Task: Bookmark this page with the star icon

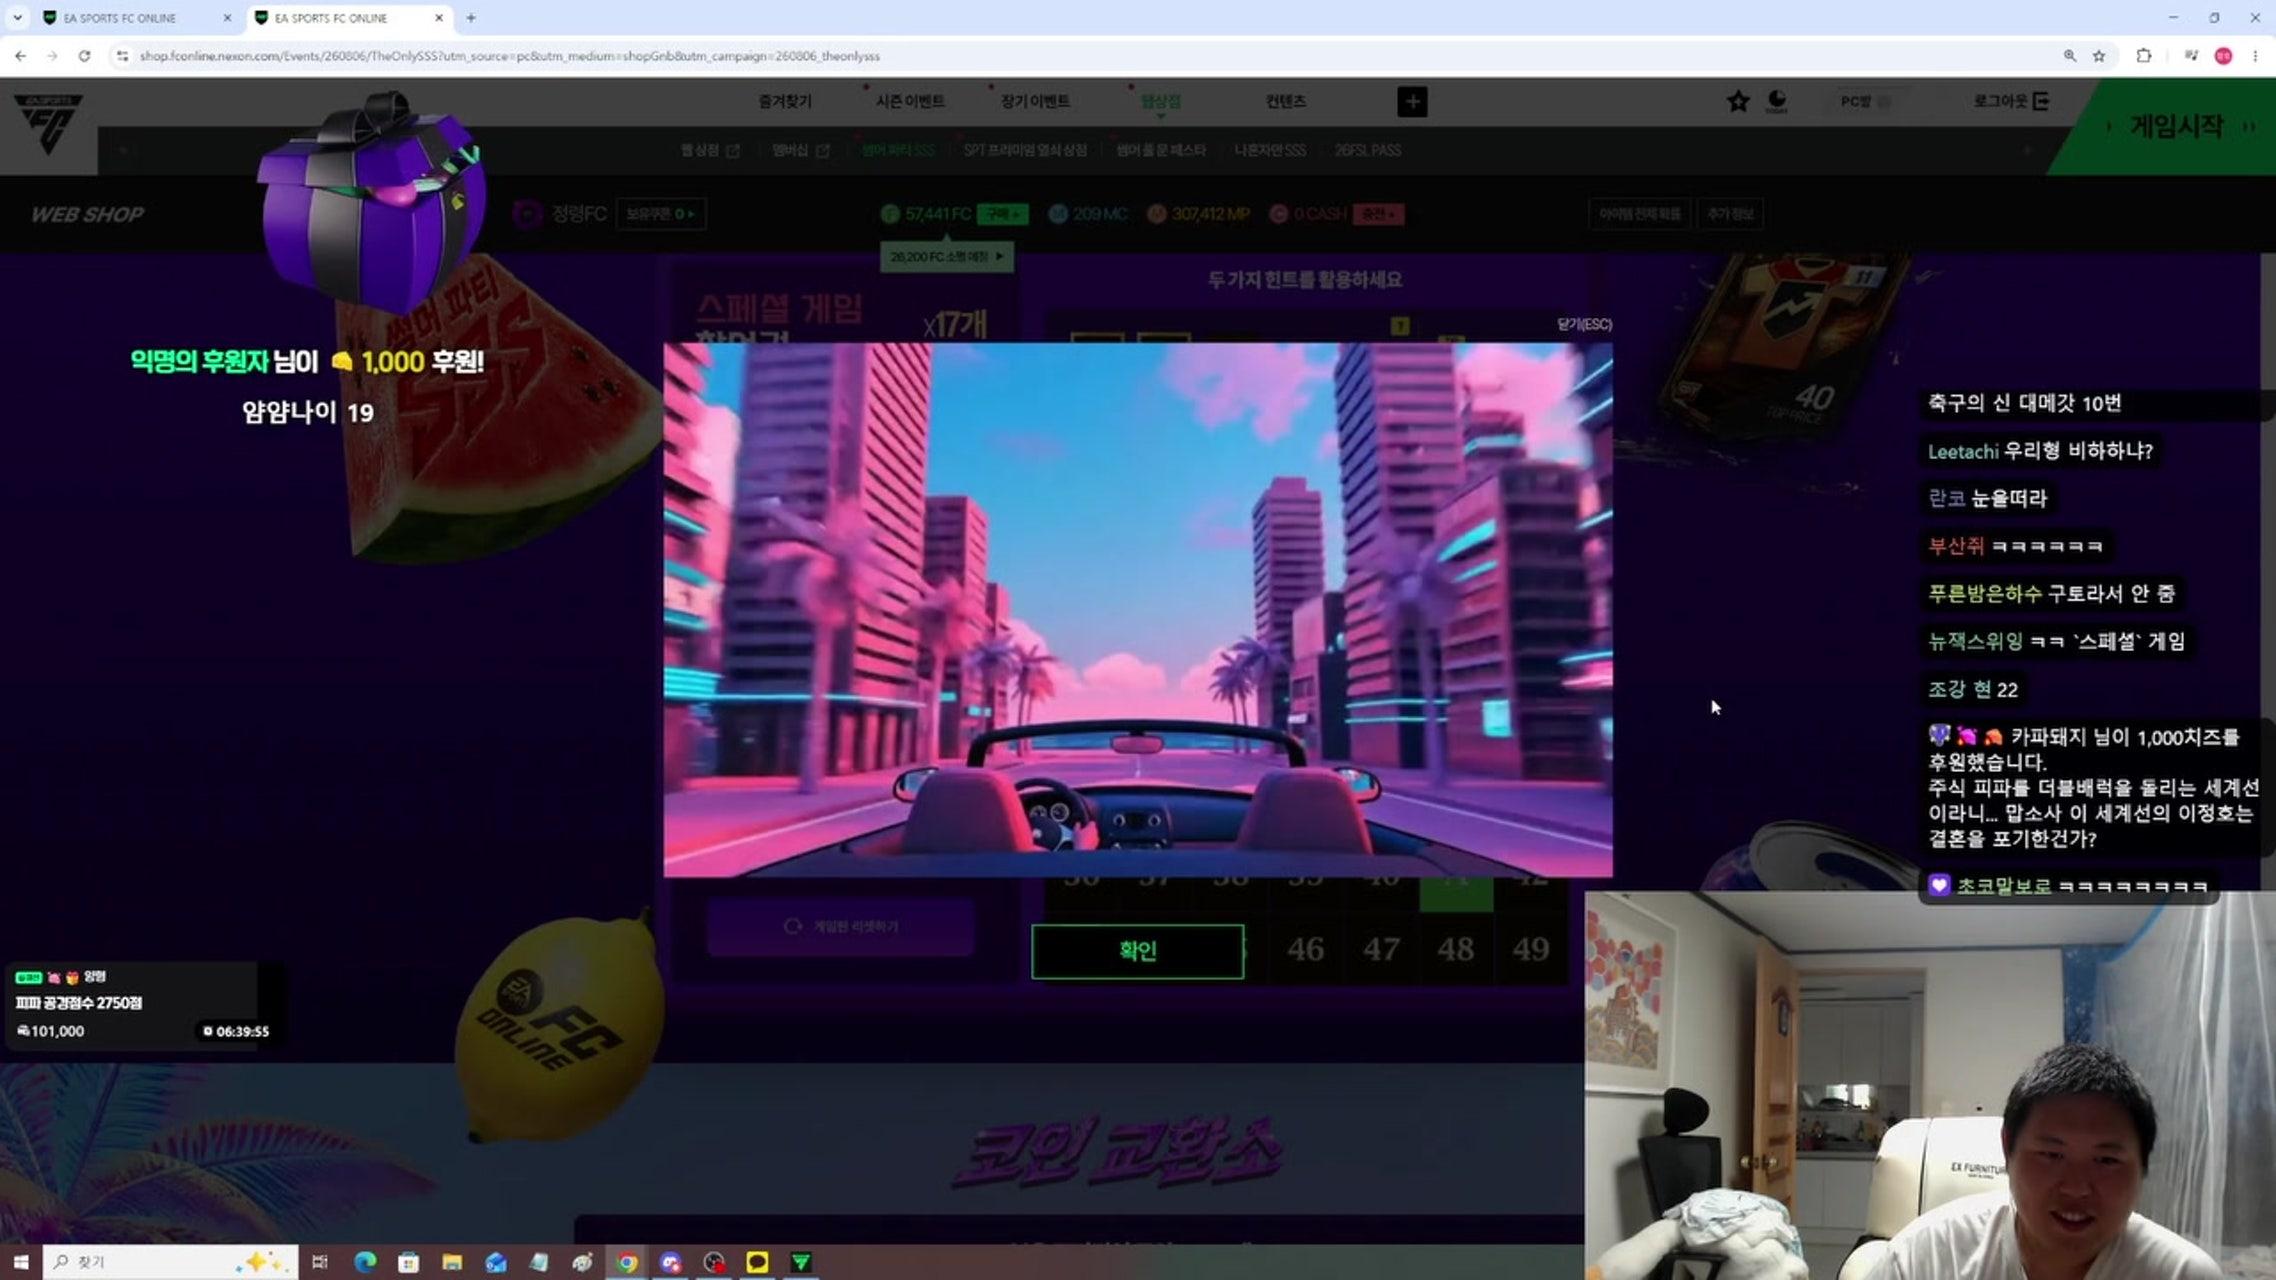Action: (x=2099, y=56)
